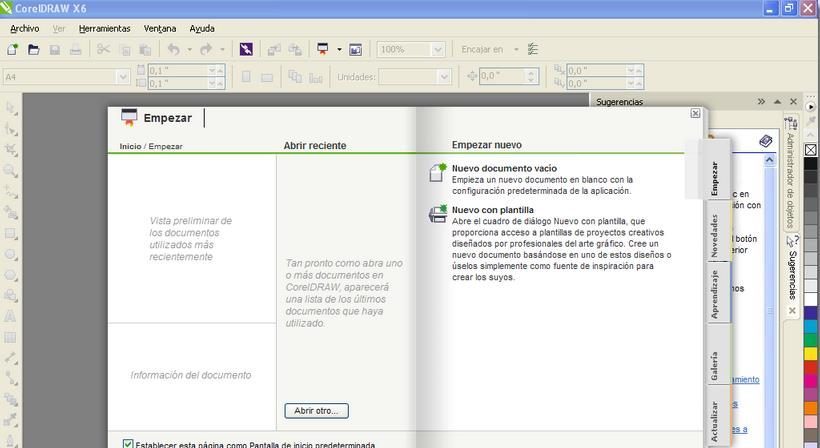Open the Administrador de objetos docker tab
The width and height of the screenshot is (820, 448).
coord(791,174)
